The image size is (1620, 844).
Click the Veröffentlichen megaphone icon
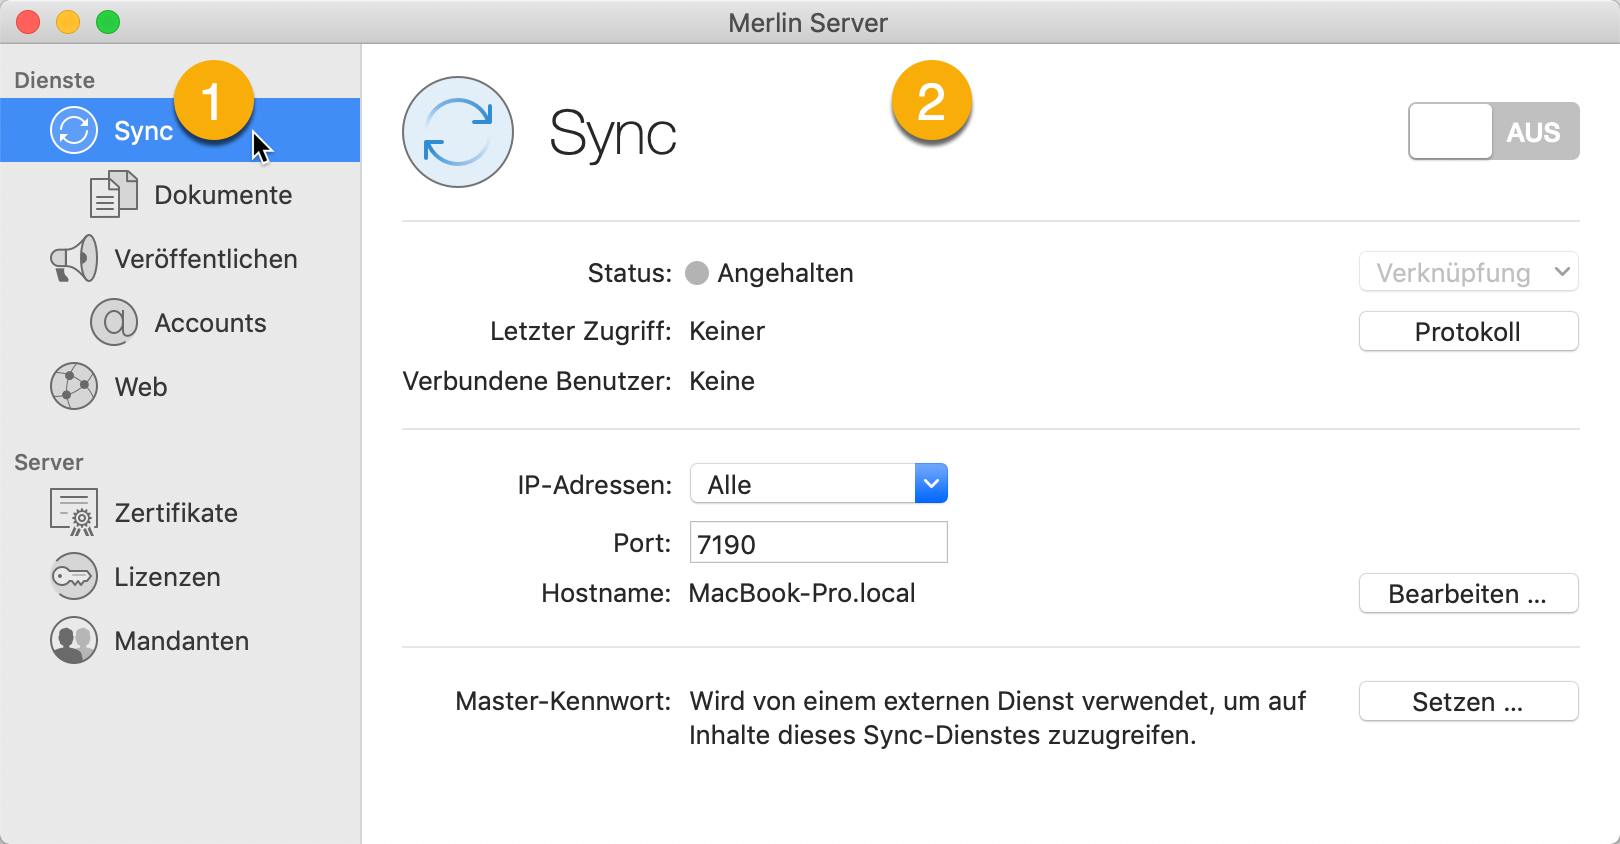point(74,258)
